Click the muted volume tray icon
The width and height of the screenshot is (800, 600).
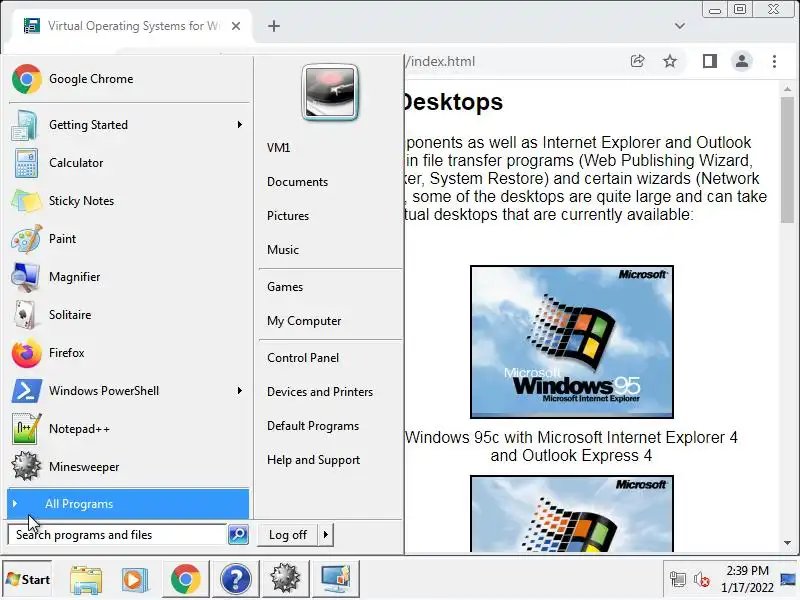click(702, 580)
